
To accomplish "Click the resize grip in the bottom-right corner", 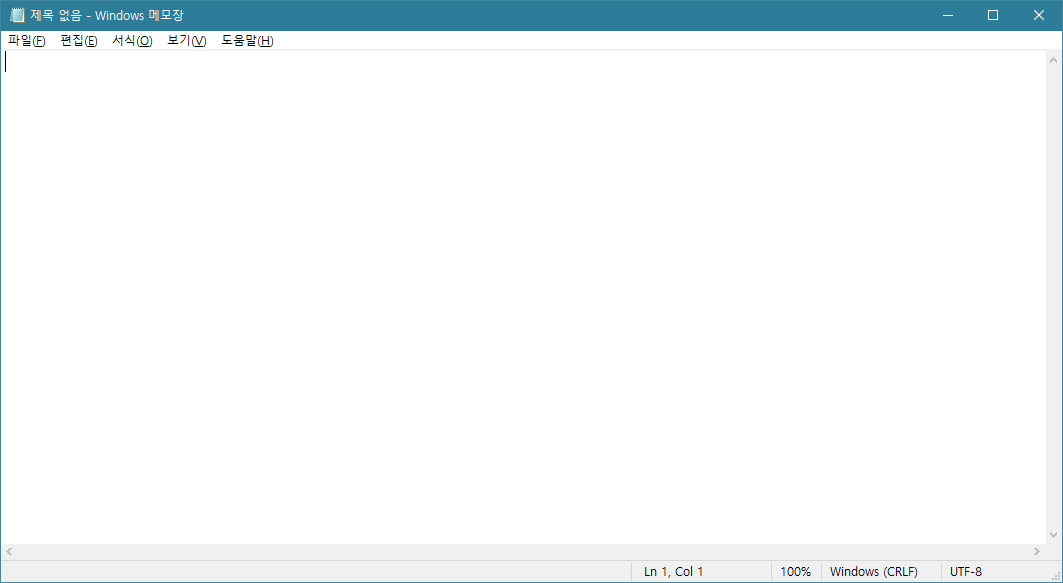I will pos(1055,575).
